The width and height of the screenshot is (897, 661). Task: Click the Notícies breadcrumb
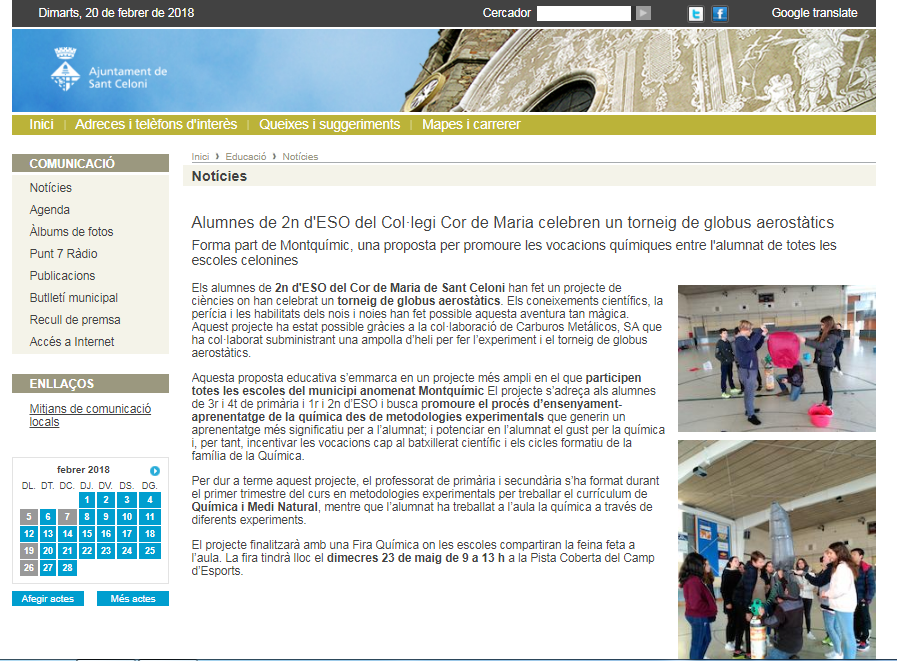tap(300, 156)
